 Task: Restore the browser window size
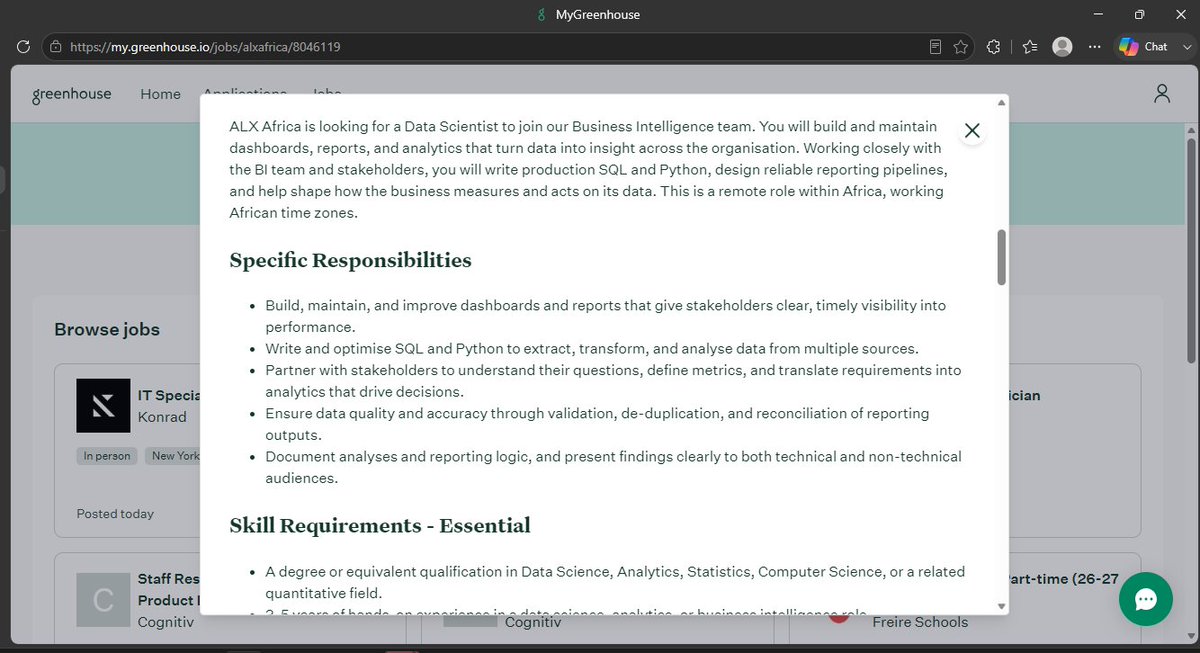point(1138,15)
